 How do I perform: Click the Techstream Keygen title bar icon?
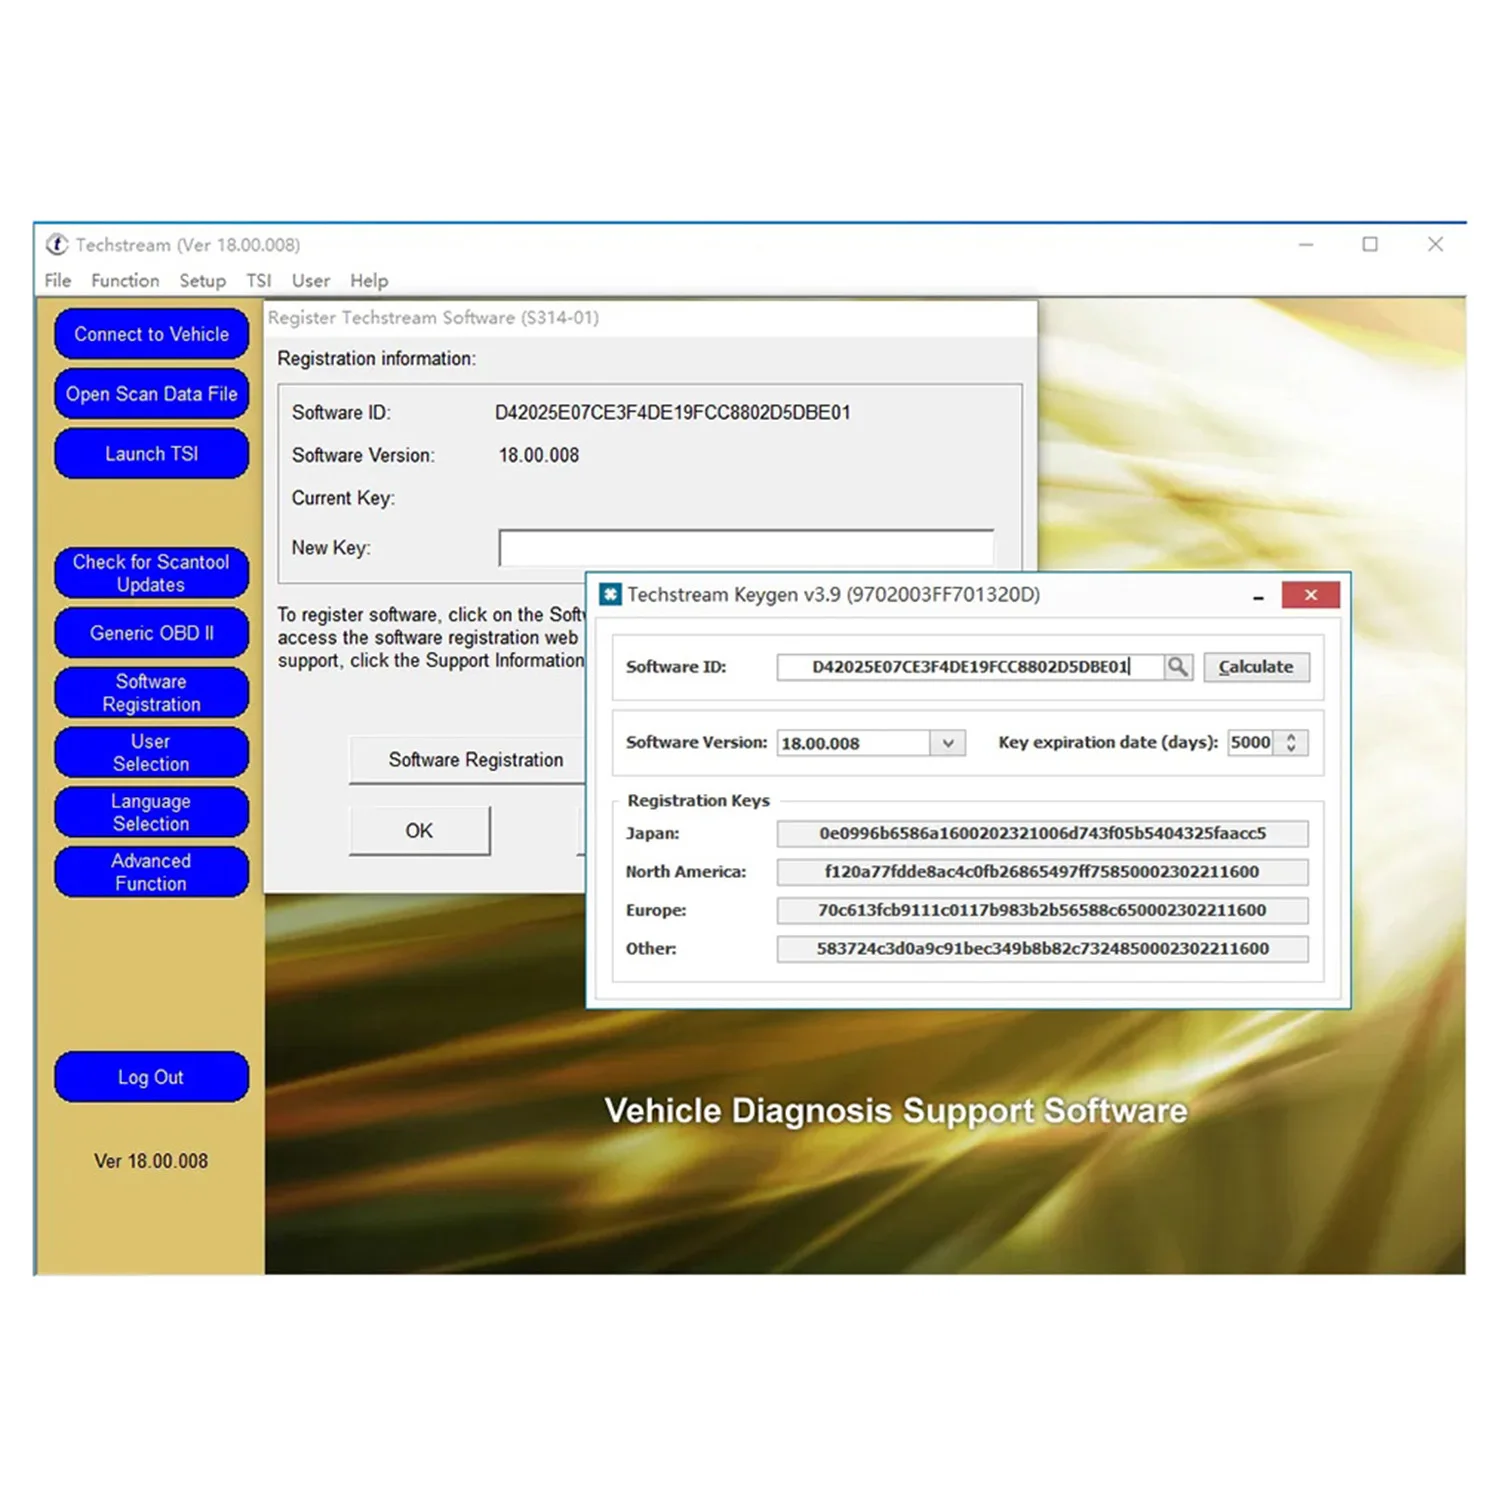tap(610, 595)
